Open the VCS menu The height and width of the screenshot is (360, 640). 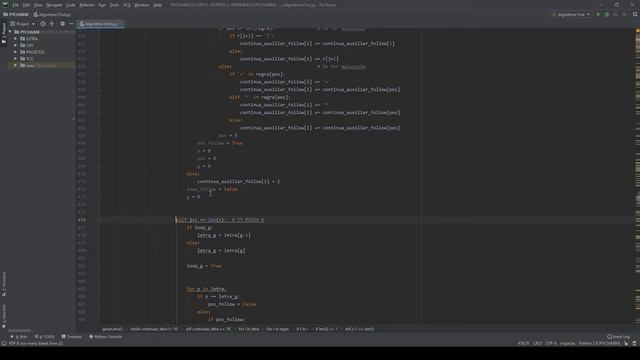pyautogui.click(x=127, y=5)
